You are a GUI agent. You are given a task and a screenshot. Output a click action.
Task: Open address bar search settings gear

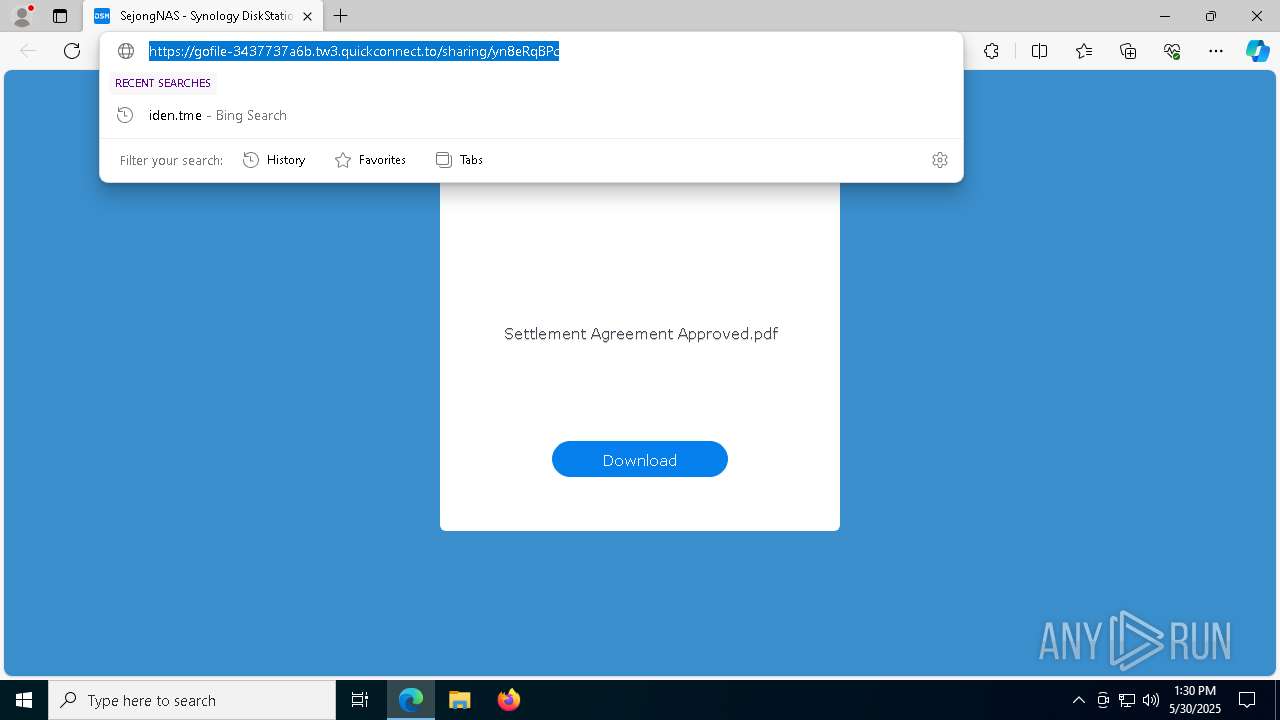[x=940, y=160]
